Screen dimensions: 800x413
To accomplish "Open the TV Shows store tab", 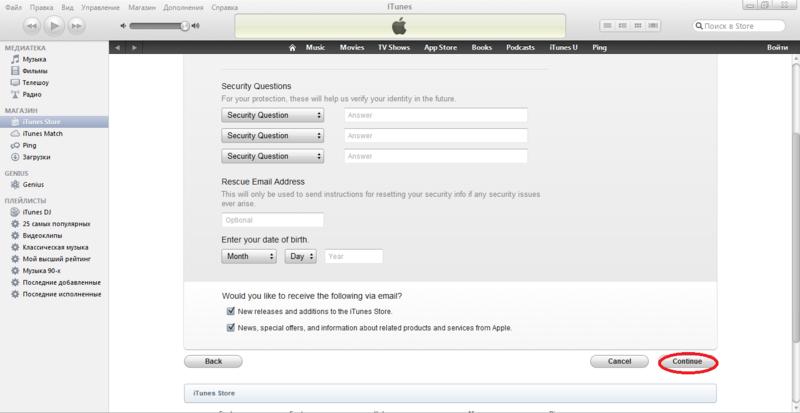I will tap(394, 47).
